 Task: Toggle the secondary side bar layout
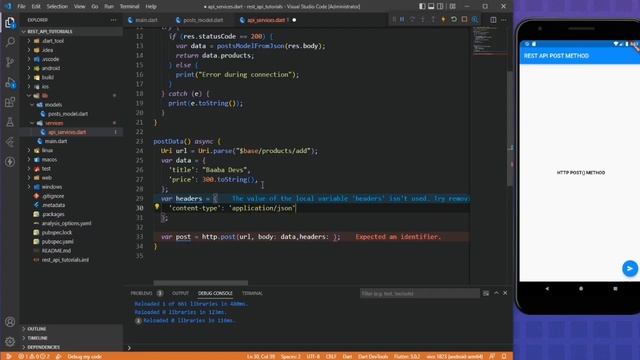440,7
